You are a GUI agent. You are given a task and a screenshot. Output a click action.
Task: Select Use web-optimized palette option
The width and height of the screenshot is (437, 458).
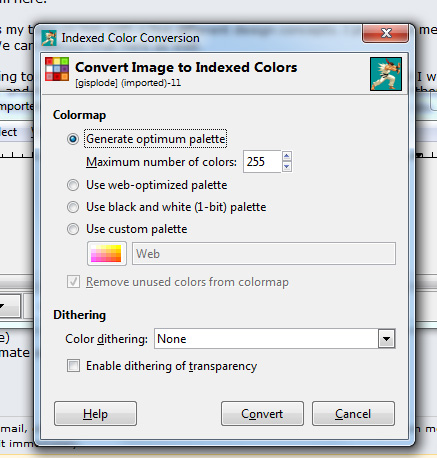pos(73,185)
